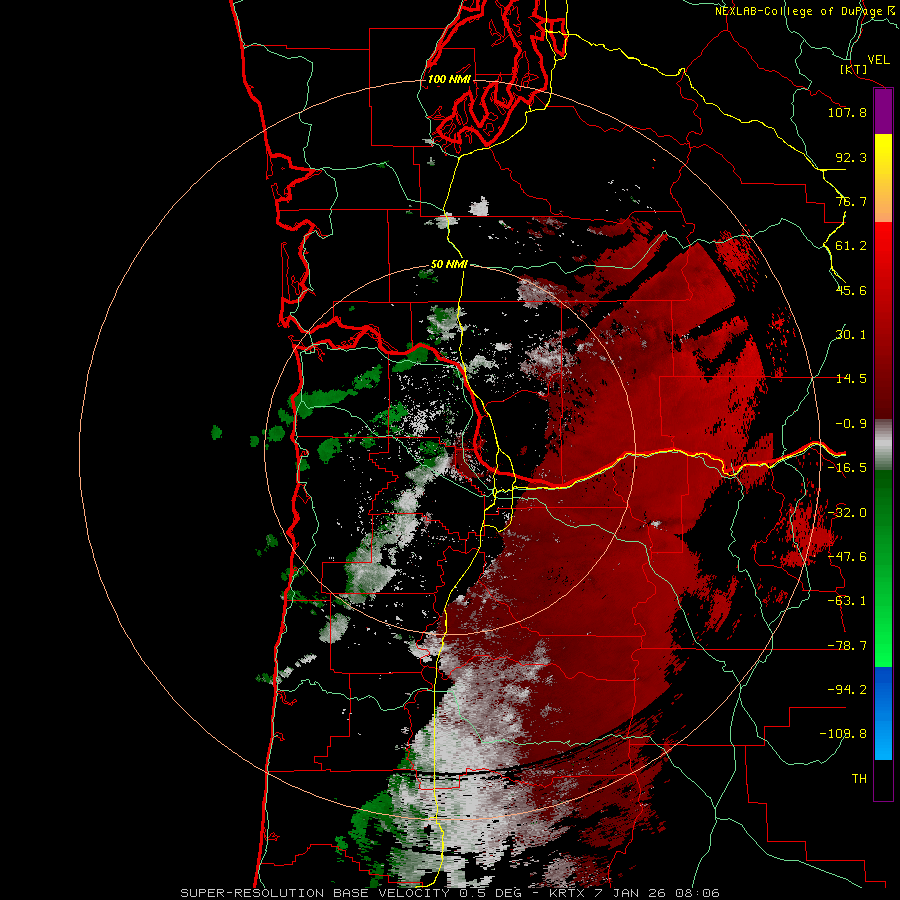Click the -47.6 legend value
Screen dimensions: 900x900
pyautogui.click(x=847, y=556)
